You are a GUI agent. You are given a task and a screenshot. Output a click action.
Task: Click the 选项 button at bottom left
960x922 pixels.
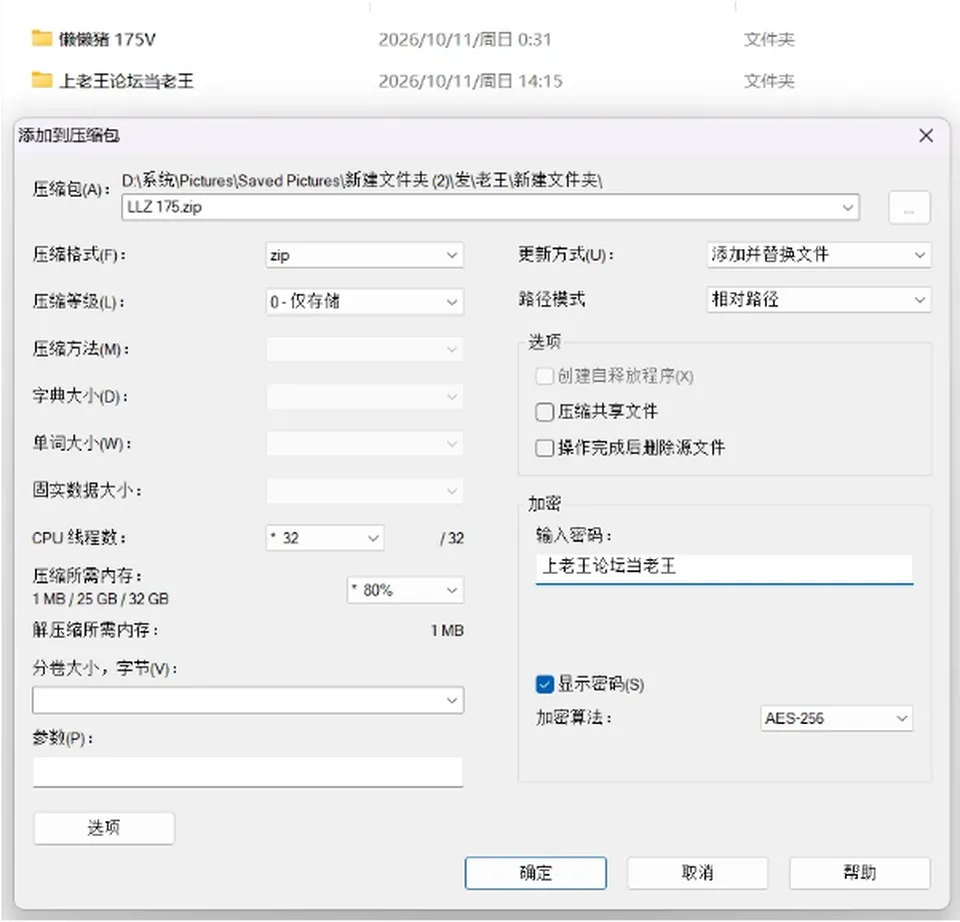[x=104, y=828]
